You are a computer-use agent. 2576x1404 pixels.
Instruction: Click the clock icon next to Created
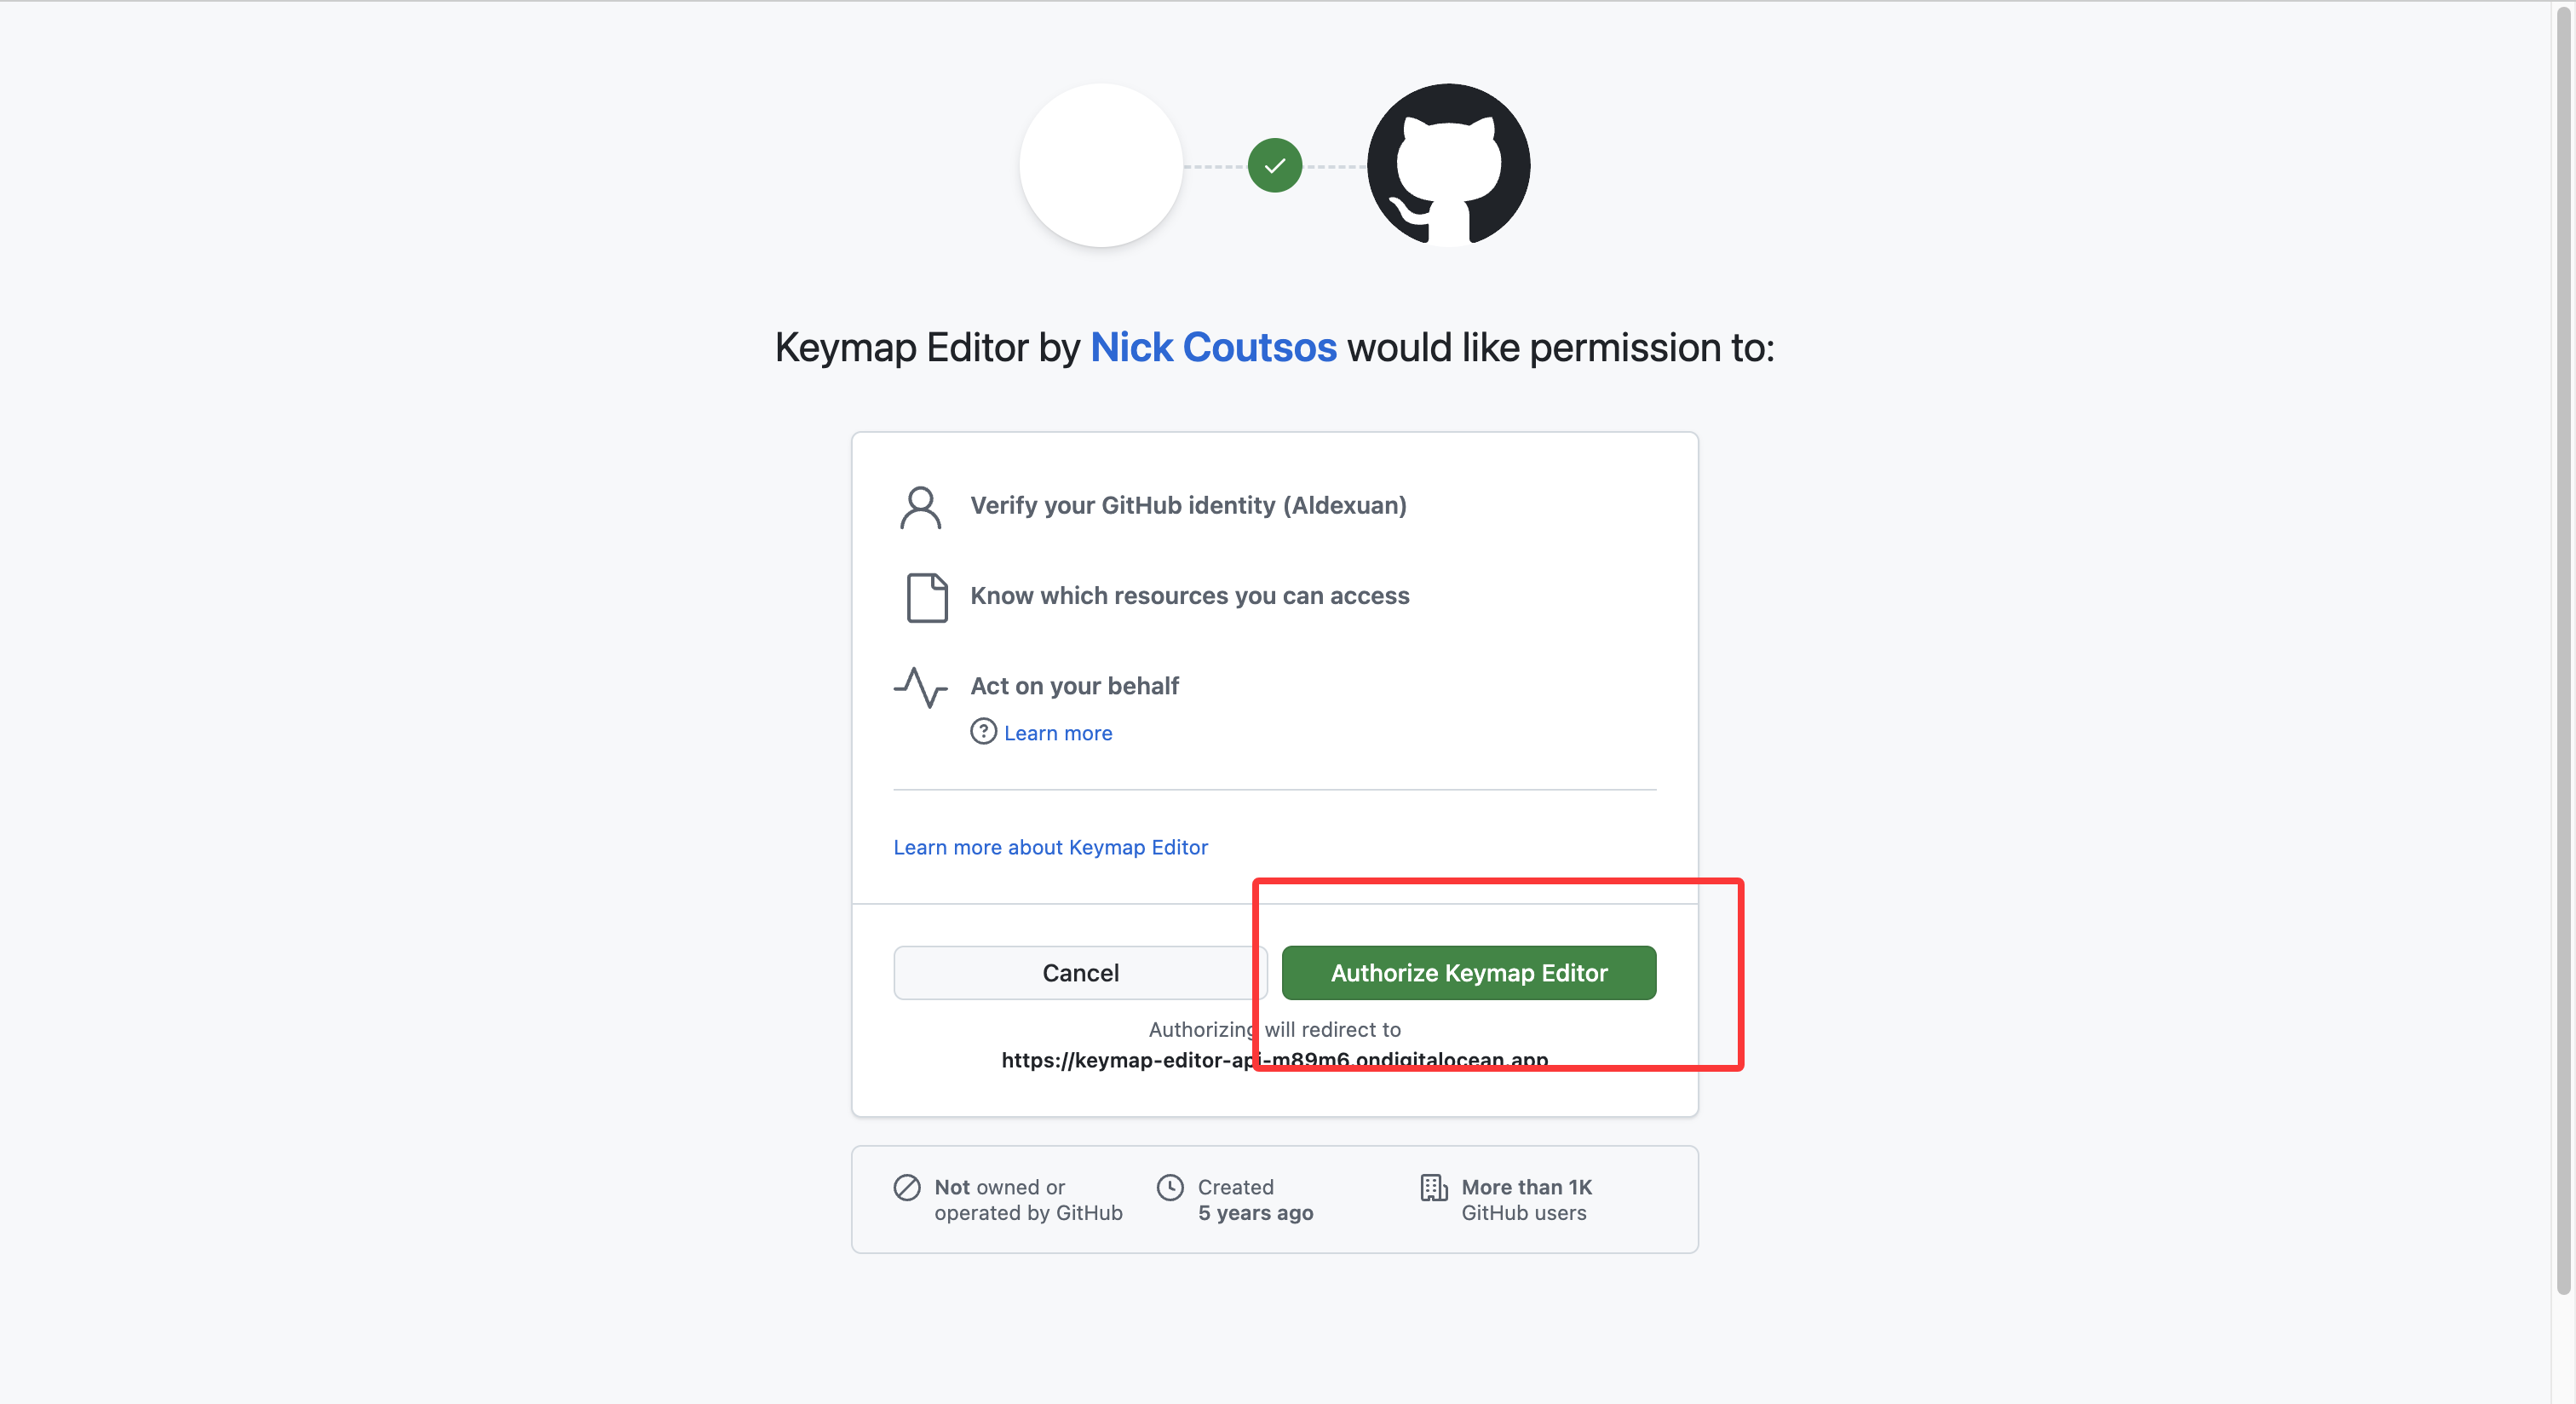point(1169,1187)
